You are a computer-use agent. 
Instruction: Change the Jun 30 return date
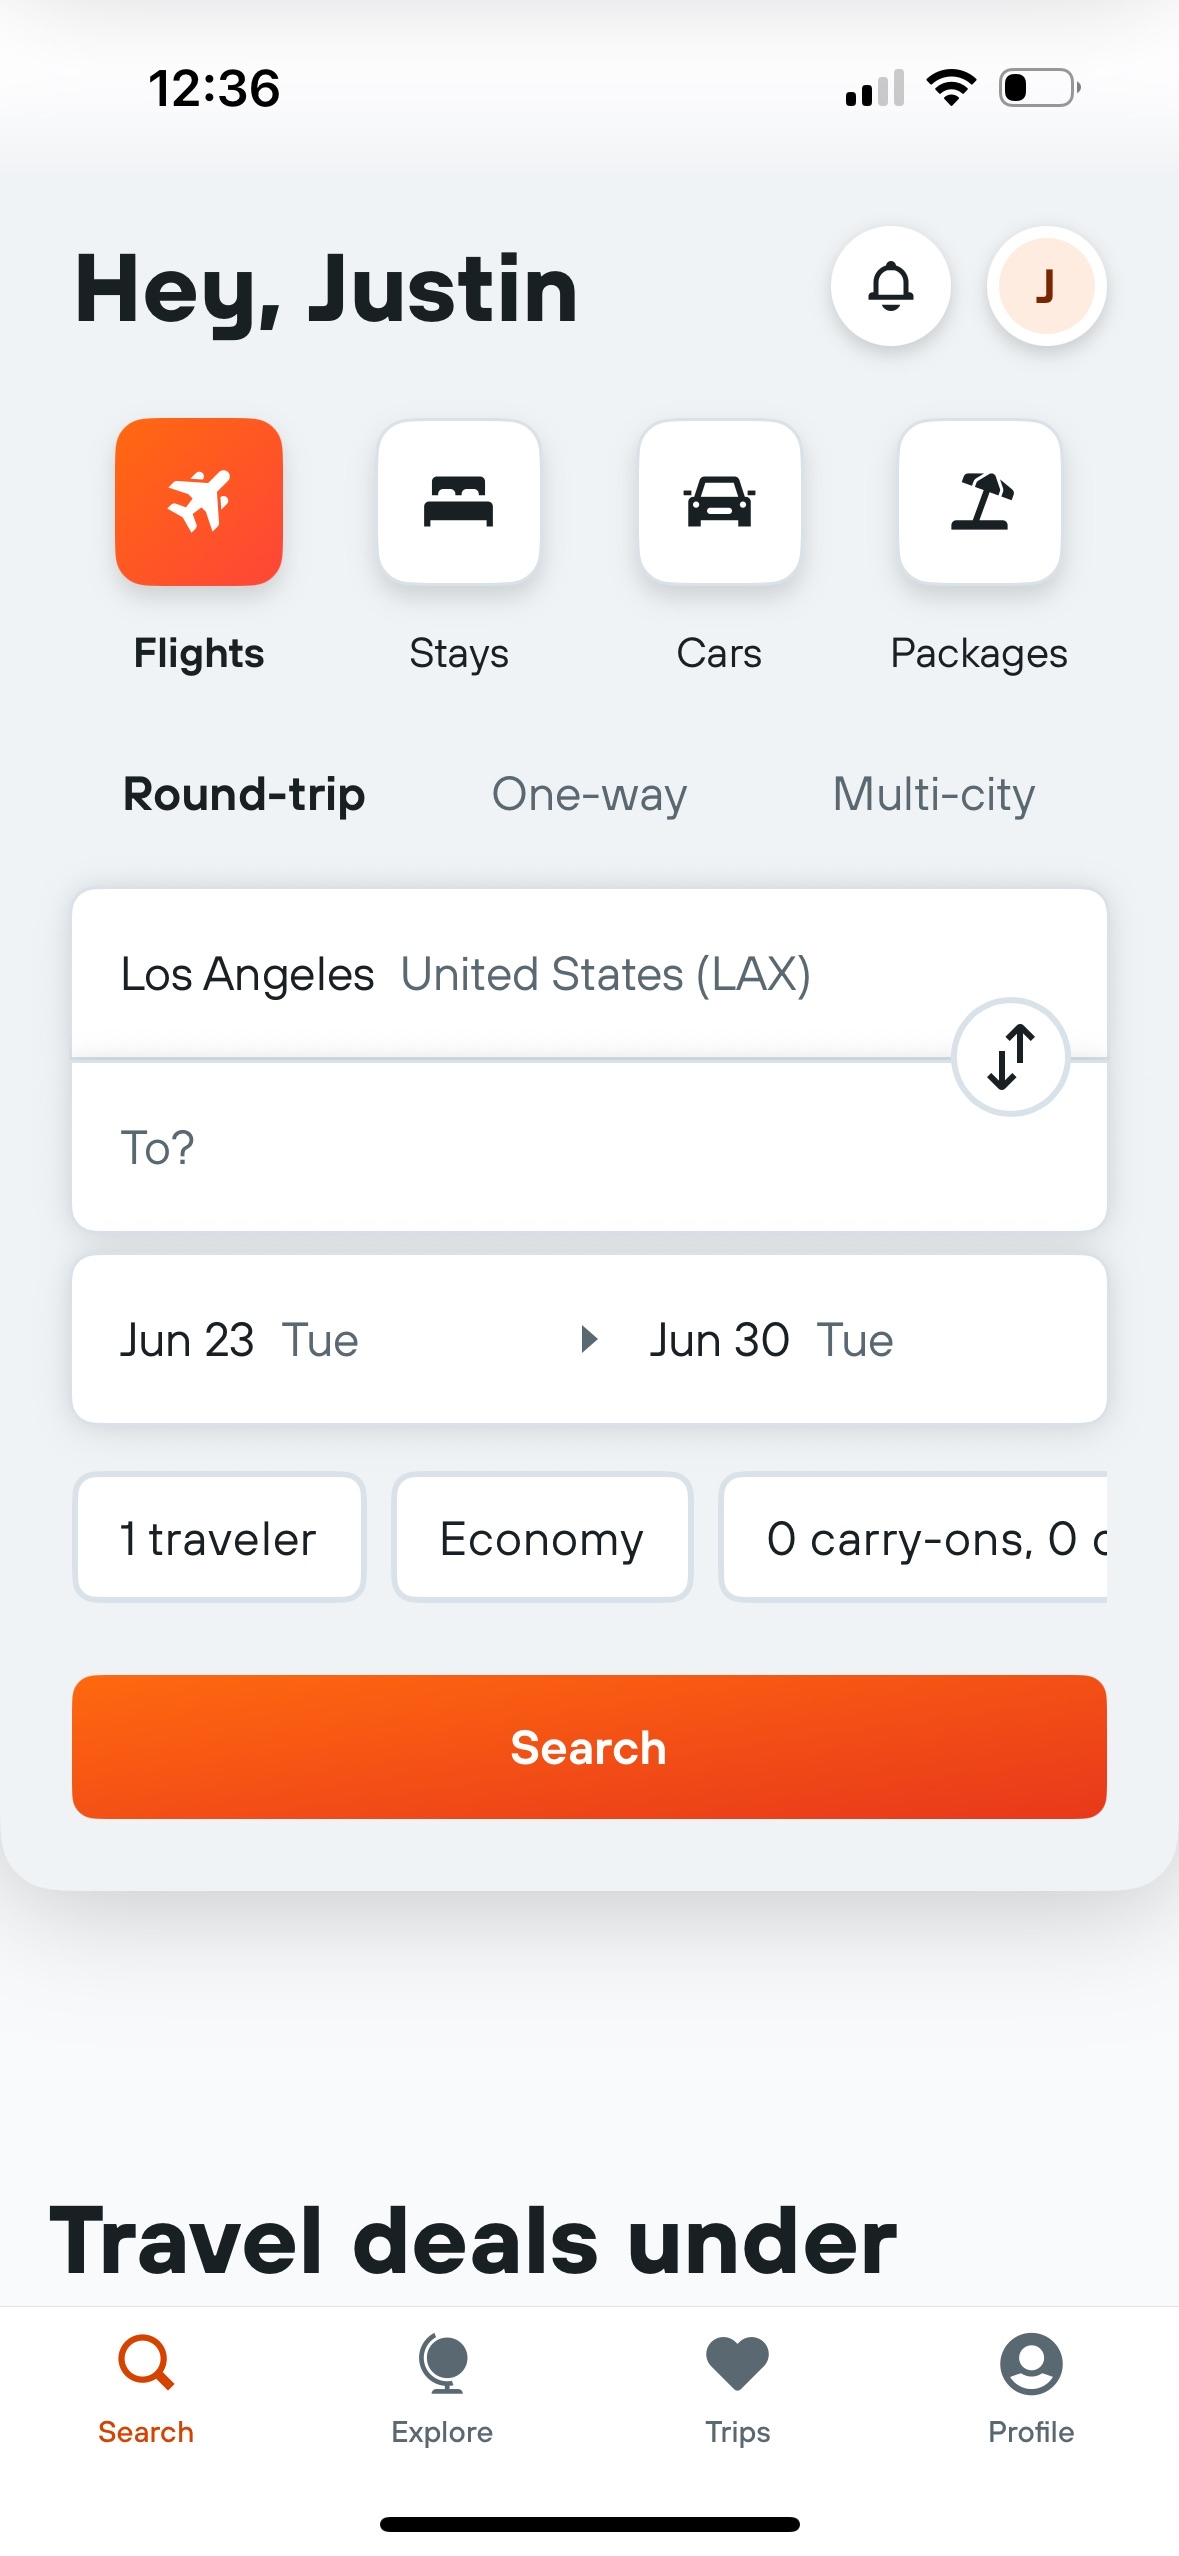[x=771, y=1340]
